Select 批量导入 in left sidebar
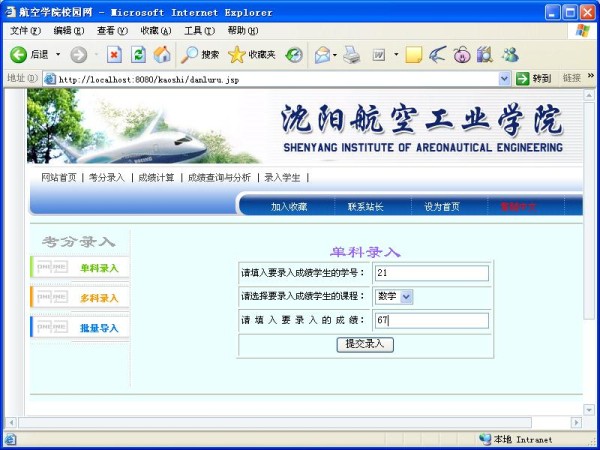 click(80, 328)
